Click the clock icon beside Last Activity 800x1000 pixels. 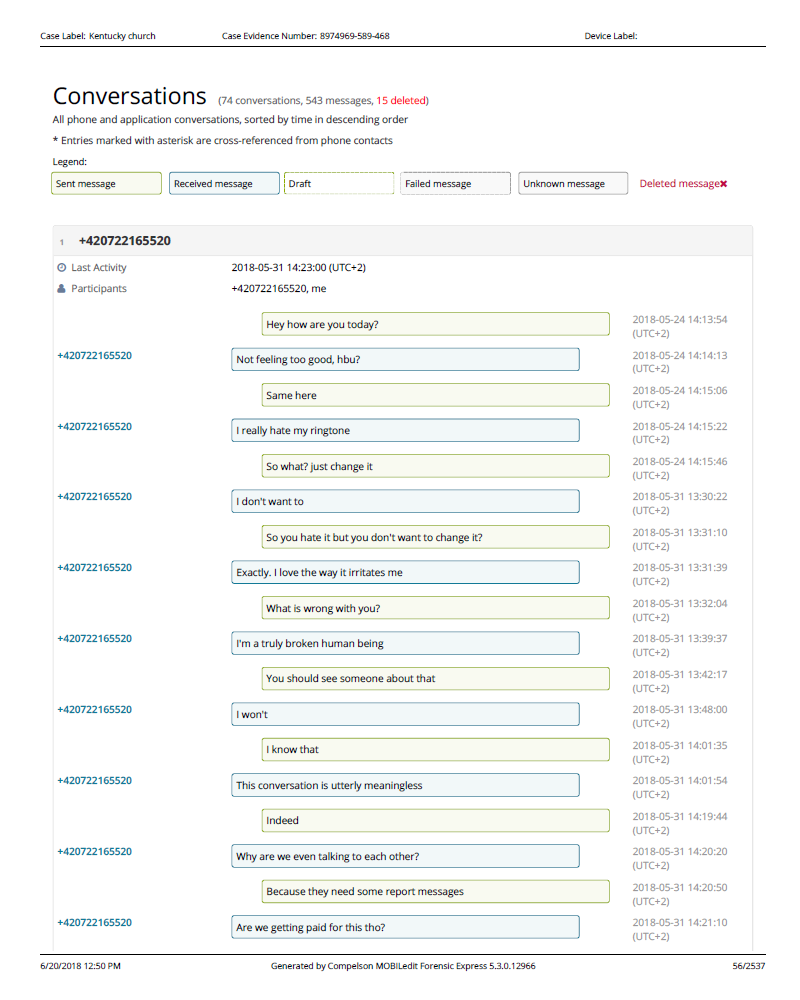(62, 268)
